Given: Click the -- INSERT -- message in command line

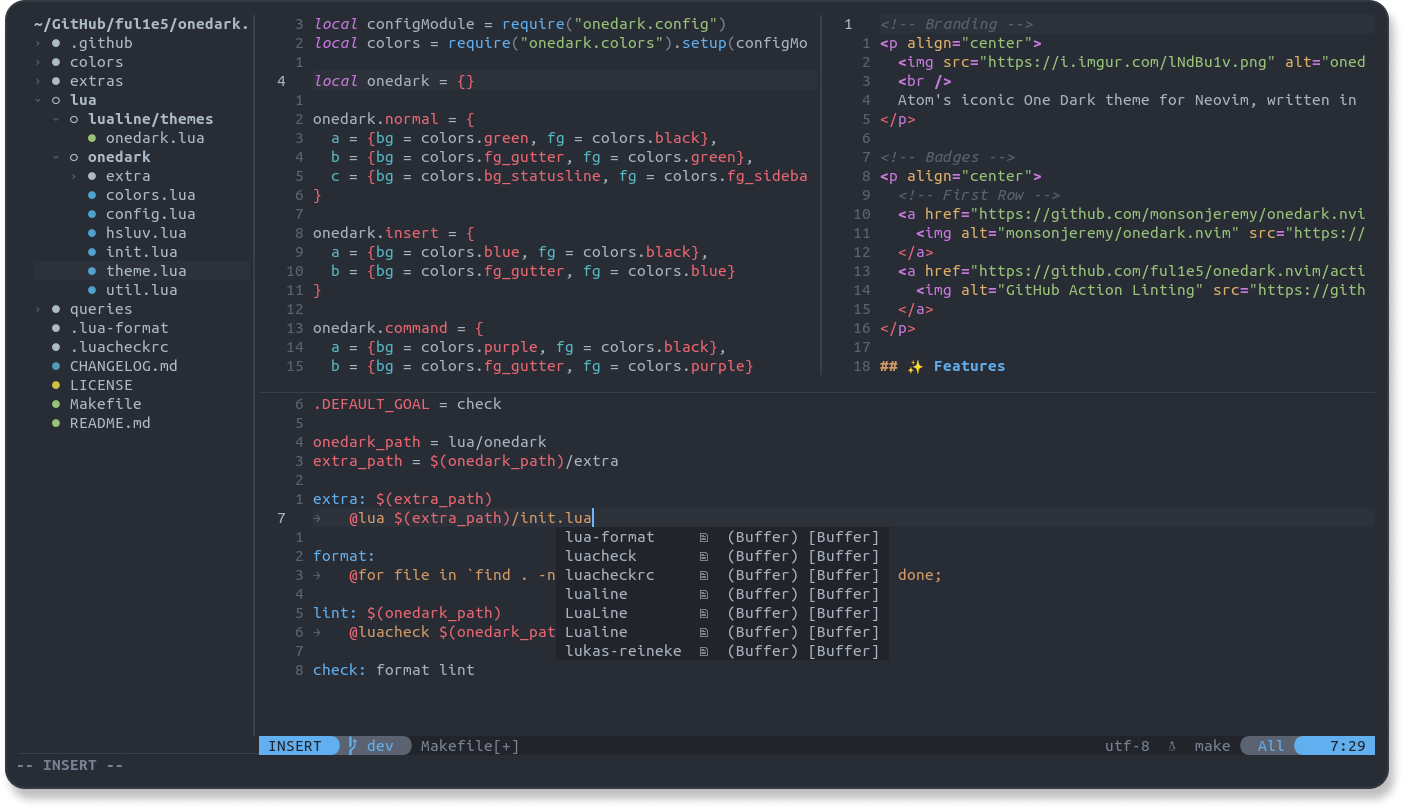Looking at the screenshot, I should tap(70, 765).
